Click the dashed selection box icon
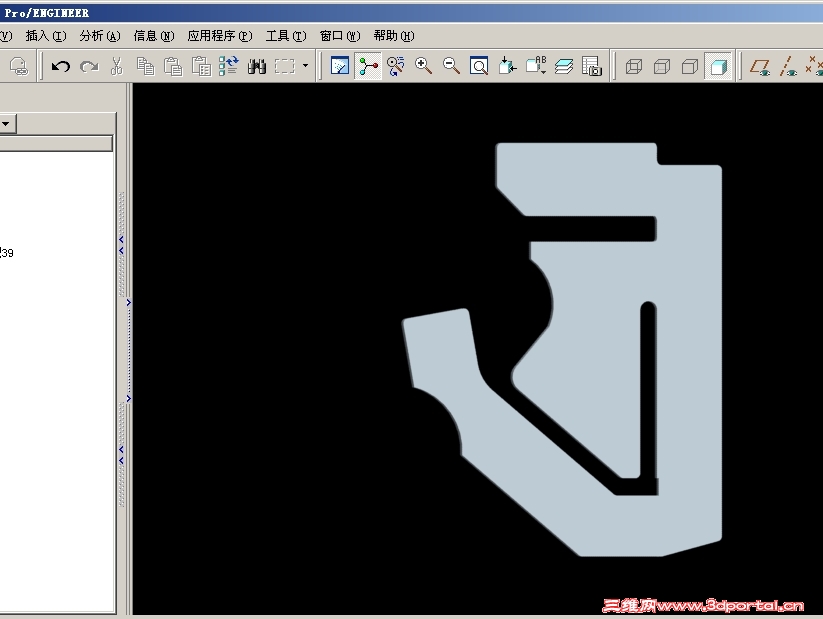Viewport: 823px width, 619px height. [x=284, y=66]
